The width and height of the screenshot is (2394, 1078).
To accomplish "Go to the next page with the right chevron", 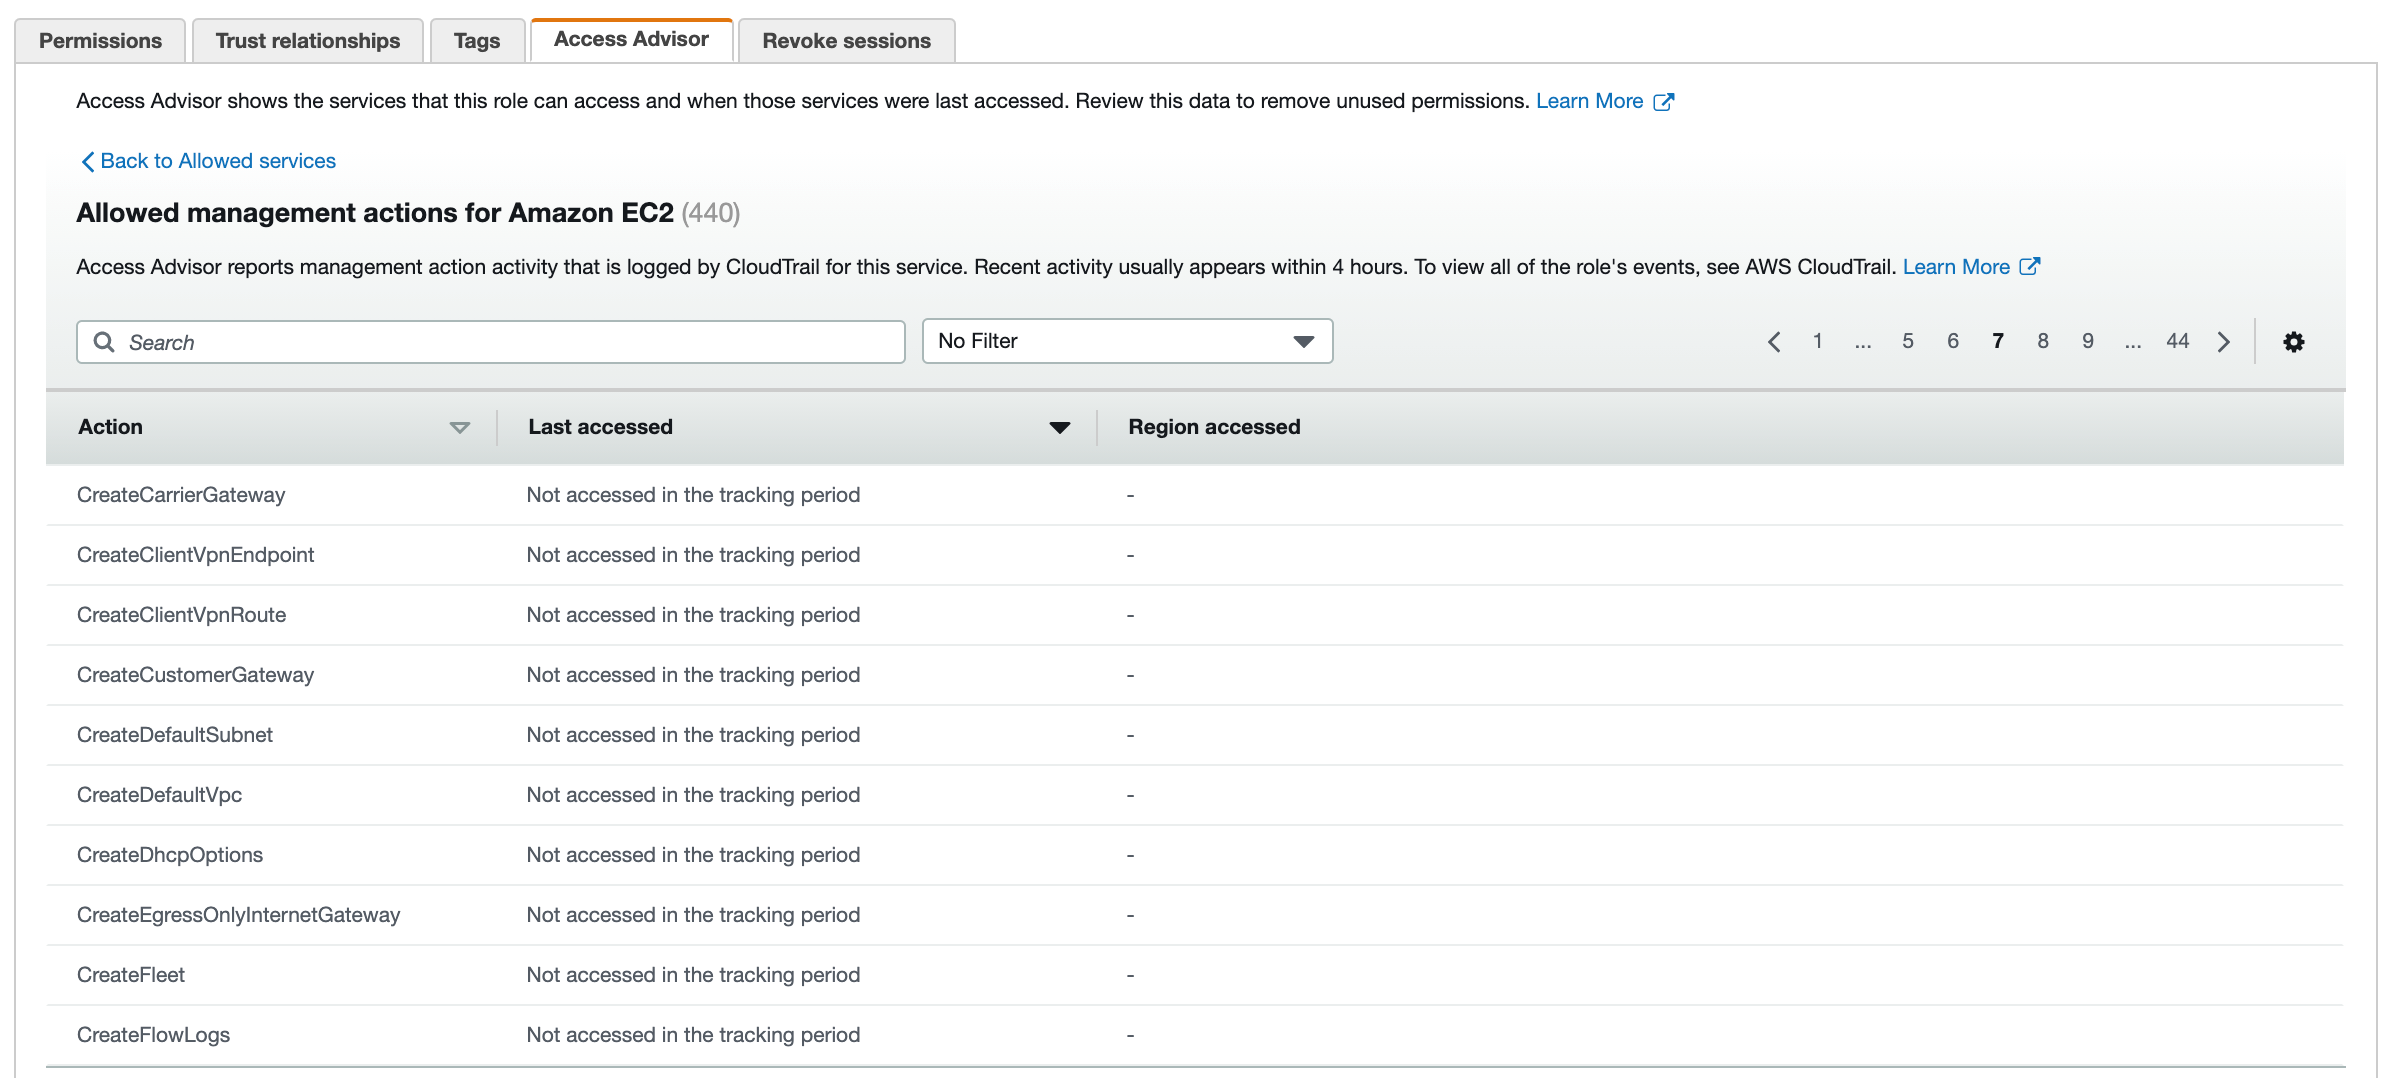I will [2223, 341].
